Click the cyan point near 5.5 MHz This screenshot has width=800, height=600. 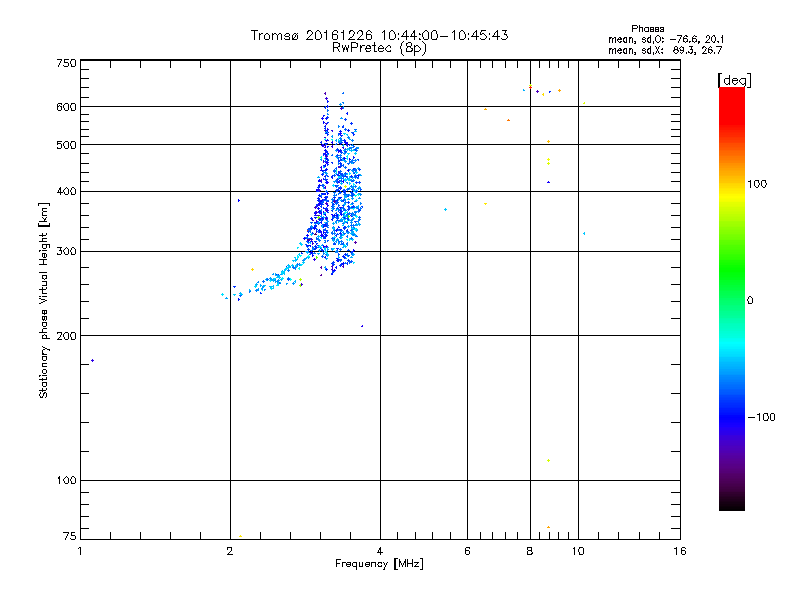[x=445, y=210]
